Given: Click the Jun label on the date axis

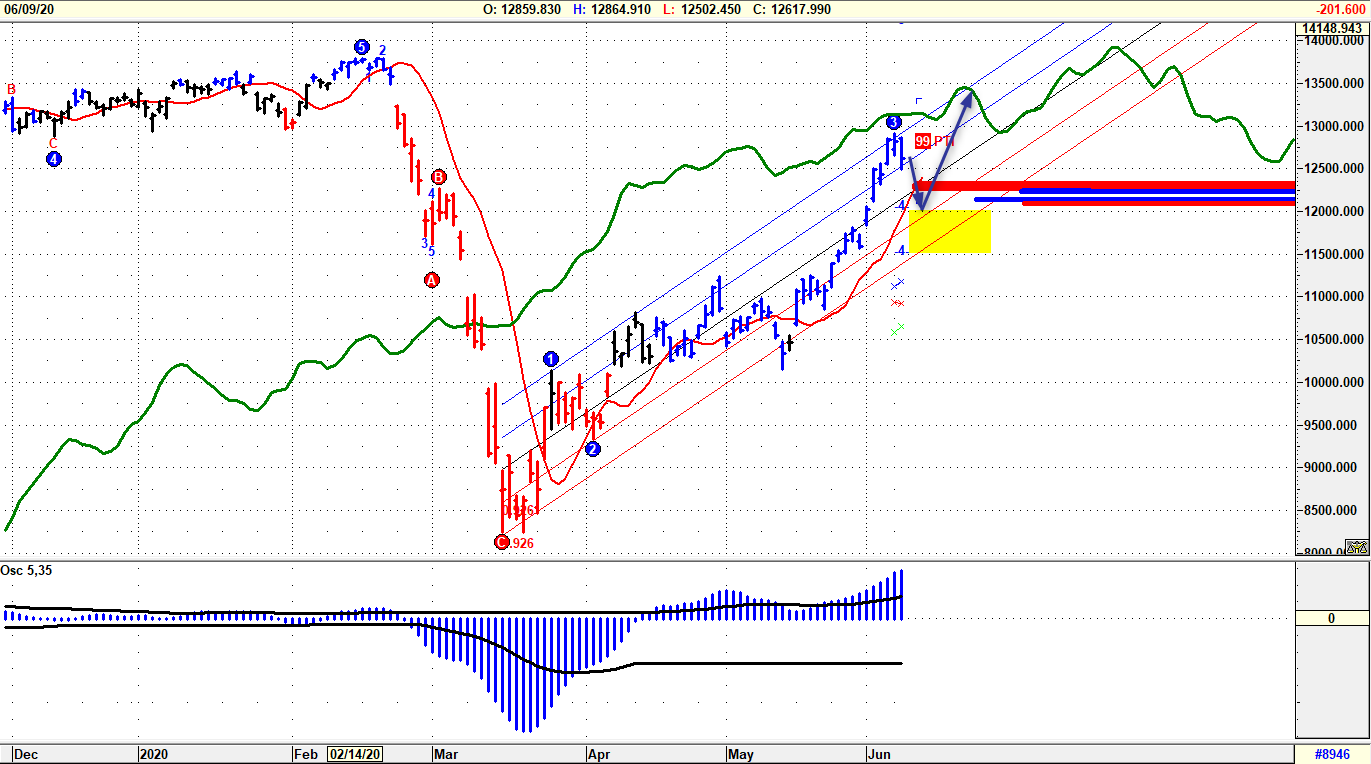Looking at the screenshot, I should (880, 754).
